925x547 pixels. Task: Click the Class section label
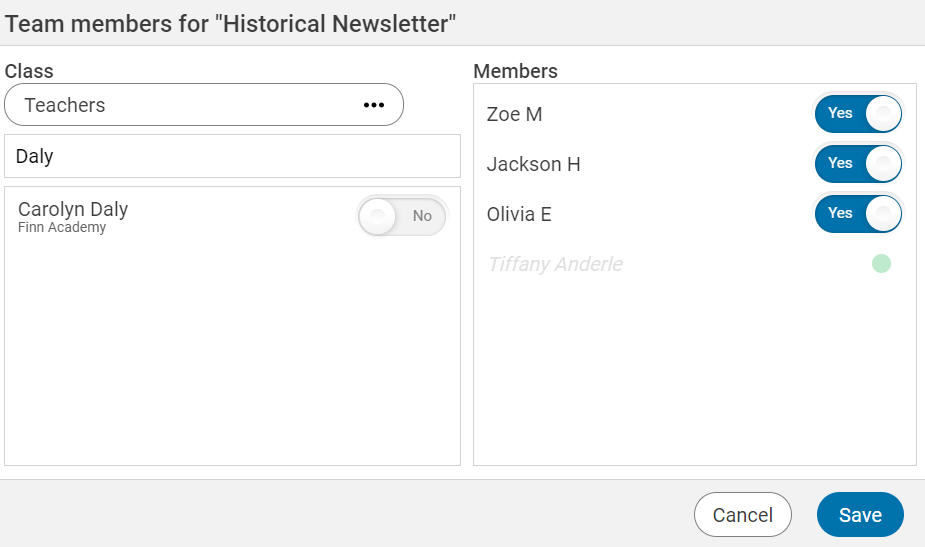tap(29, 71)
